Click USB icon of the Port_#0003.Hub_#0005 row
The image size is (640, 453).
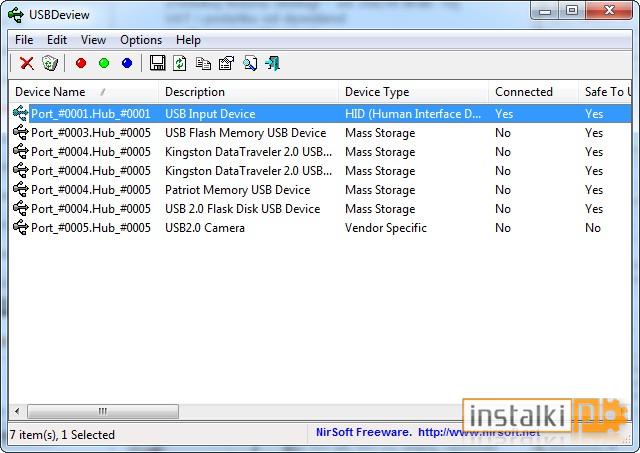(20, 132)
